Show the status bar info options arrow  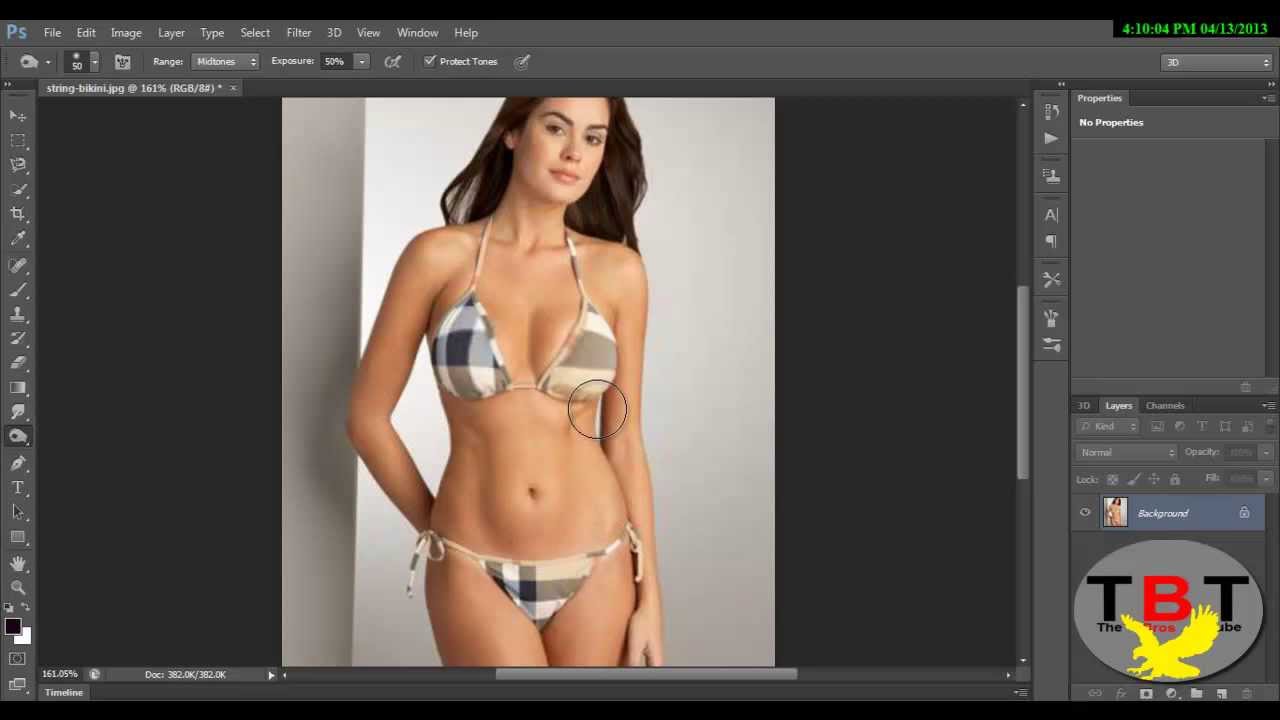tap(271, 675)
